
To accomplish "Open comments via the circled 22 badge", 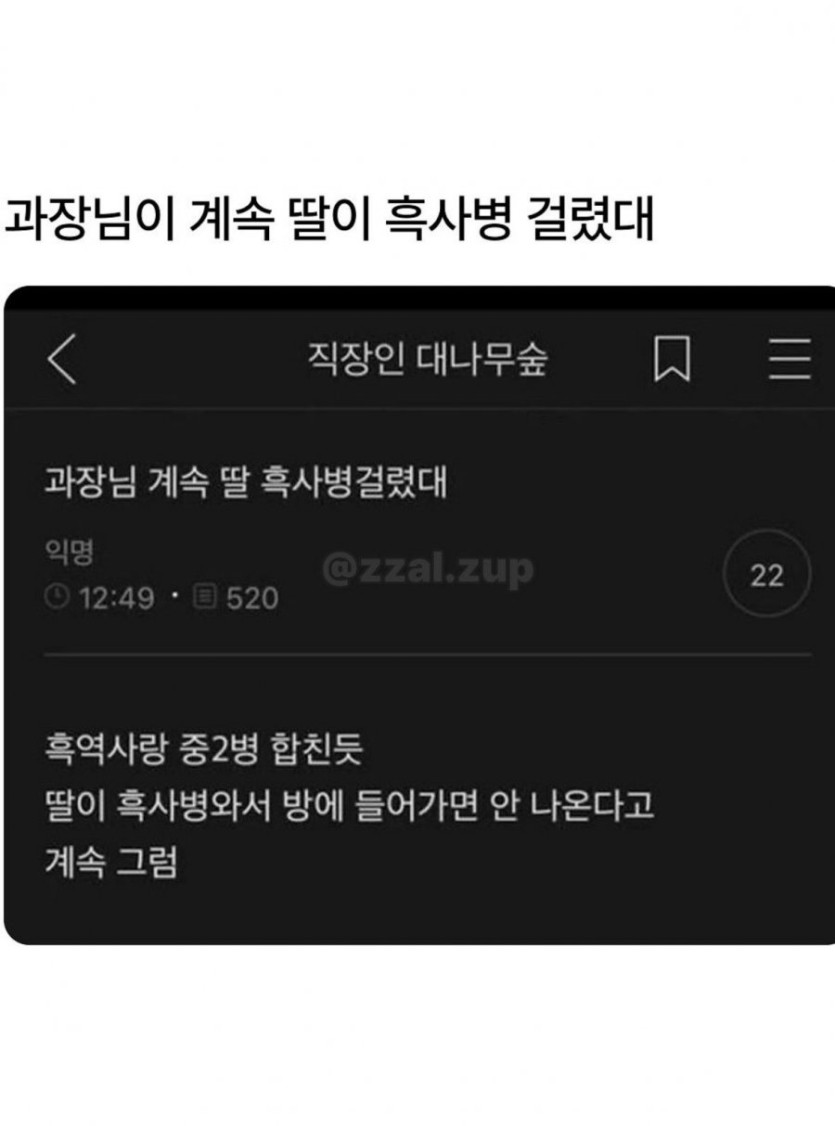I will pos(767,574).
